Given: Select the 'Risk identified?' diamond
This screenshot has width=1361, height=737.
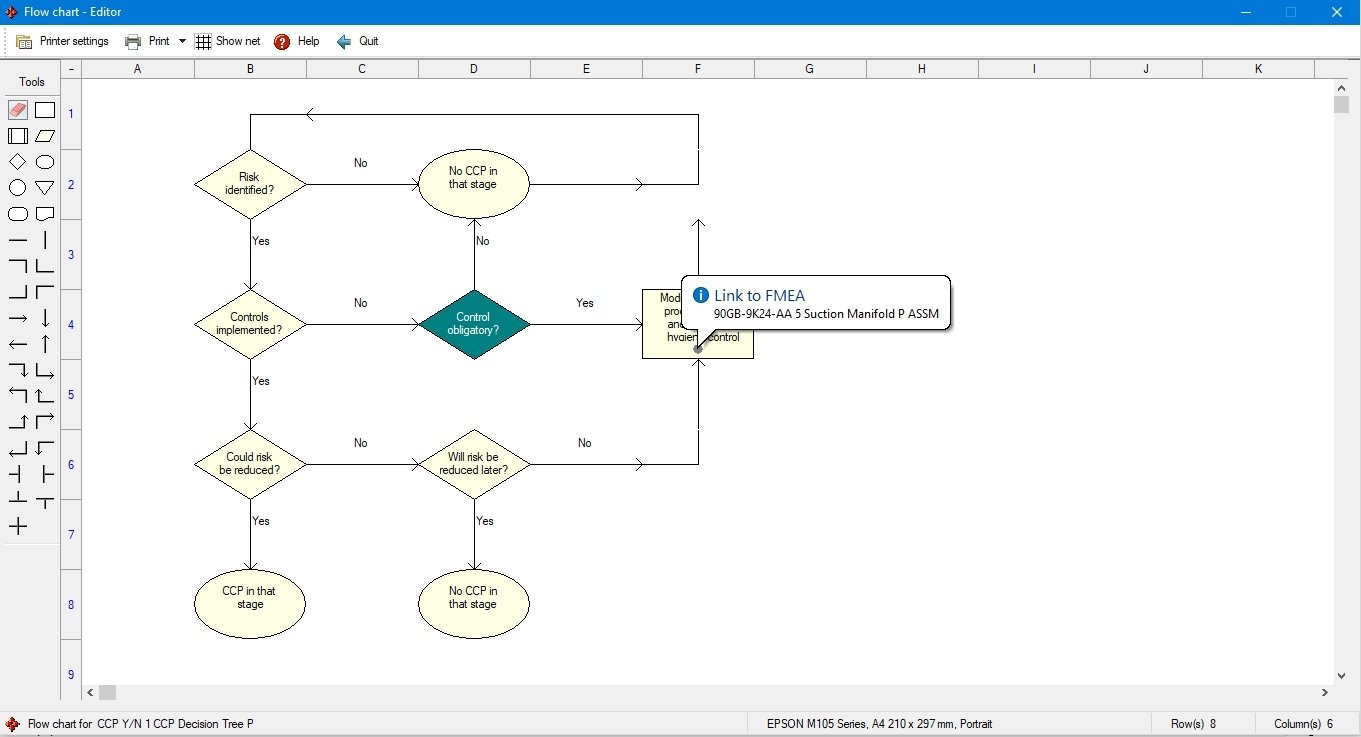Looking at the screenshot, I should [x=250, y=184].
